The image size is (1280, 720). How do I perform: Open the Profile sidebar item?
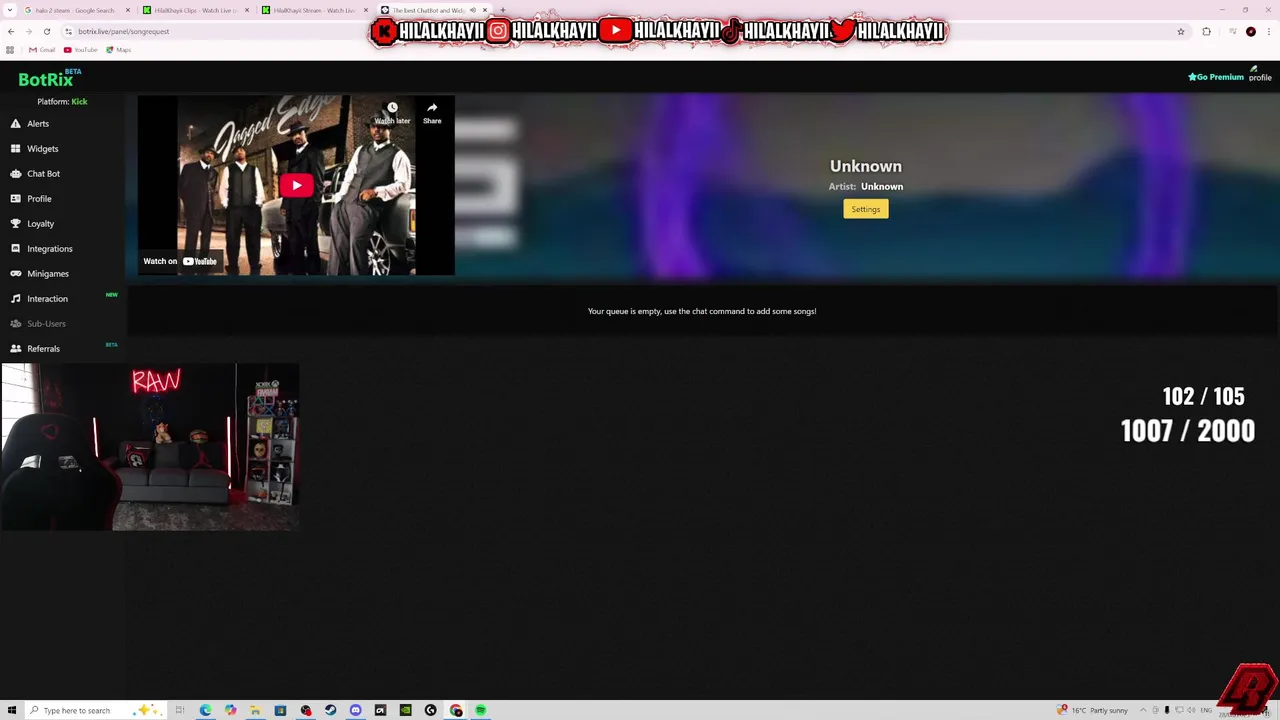39,199
